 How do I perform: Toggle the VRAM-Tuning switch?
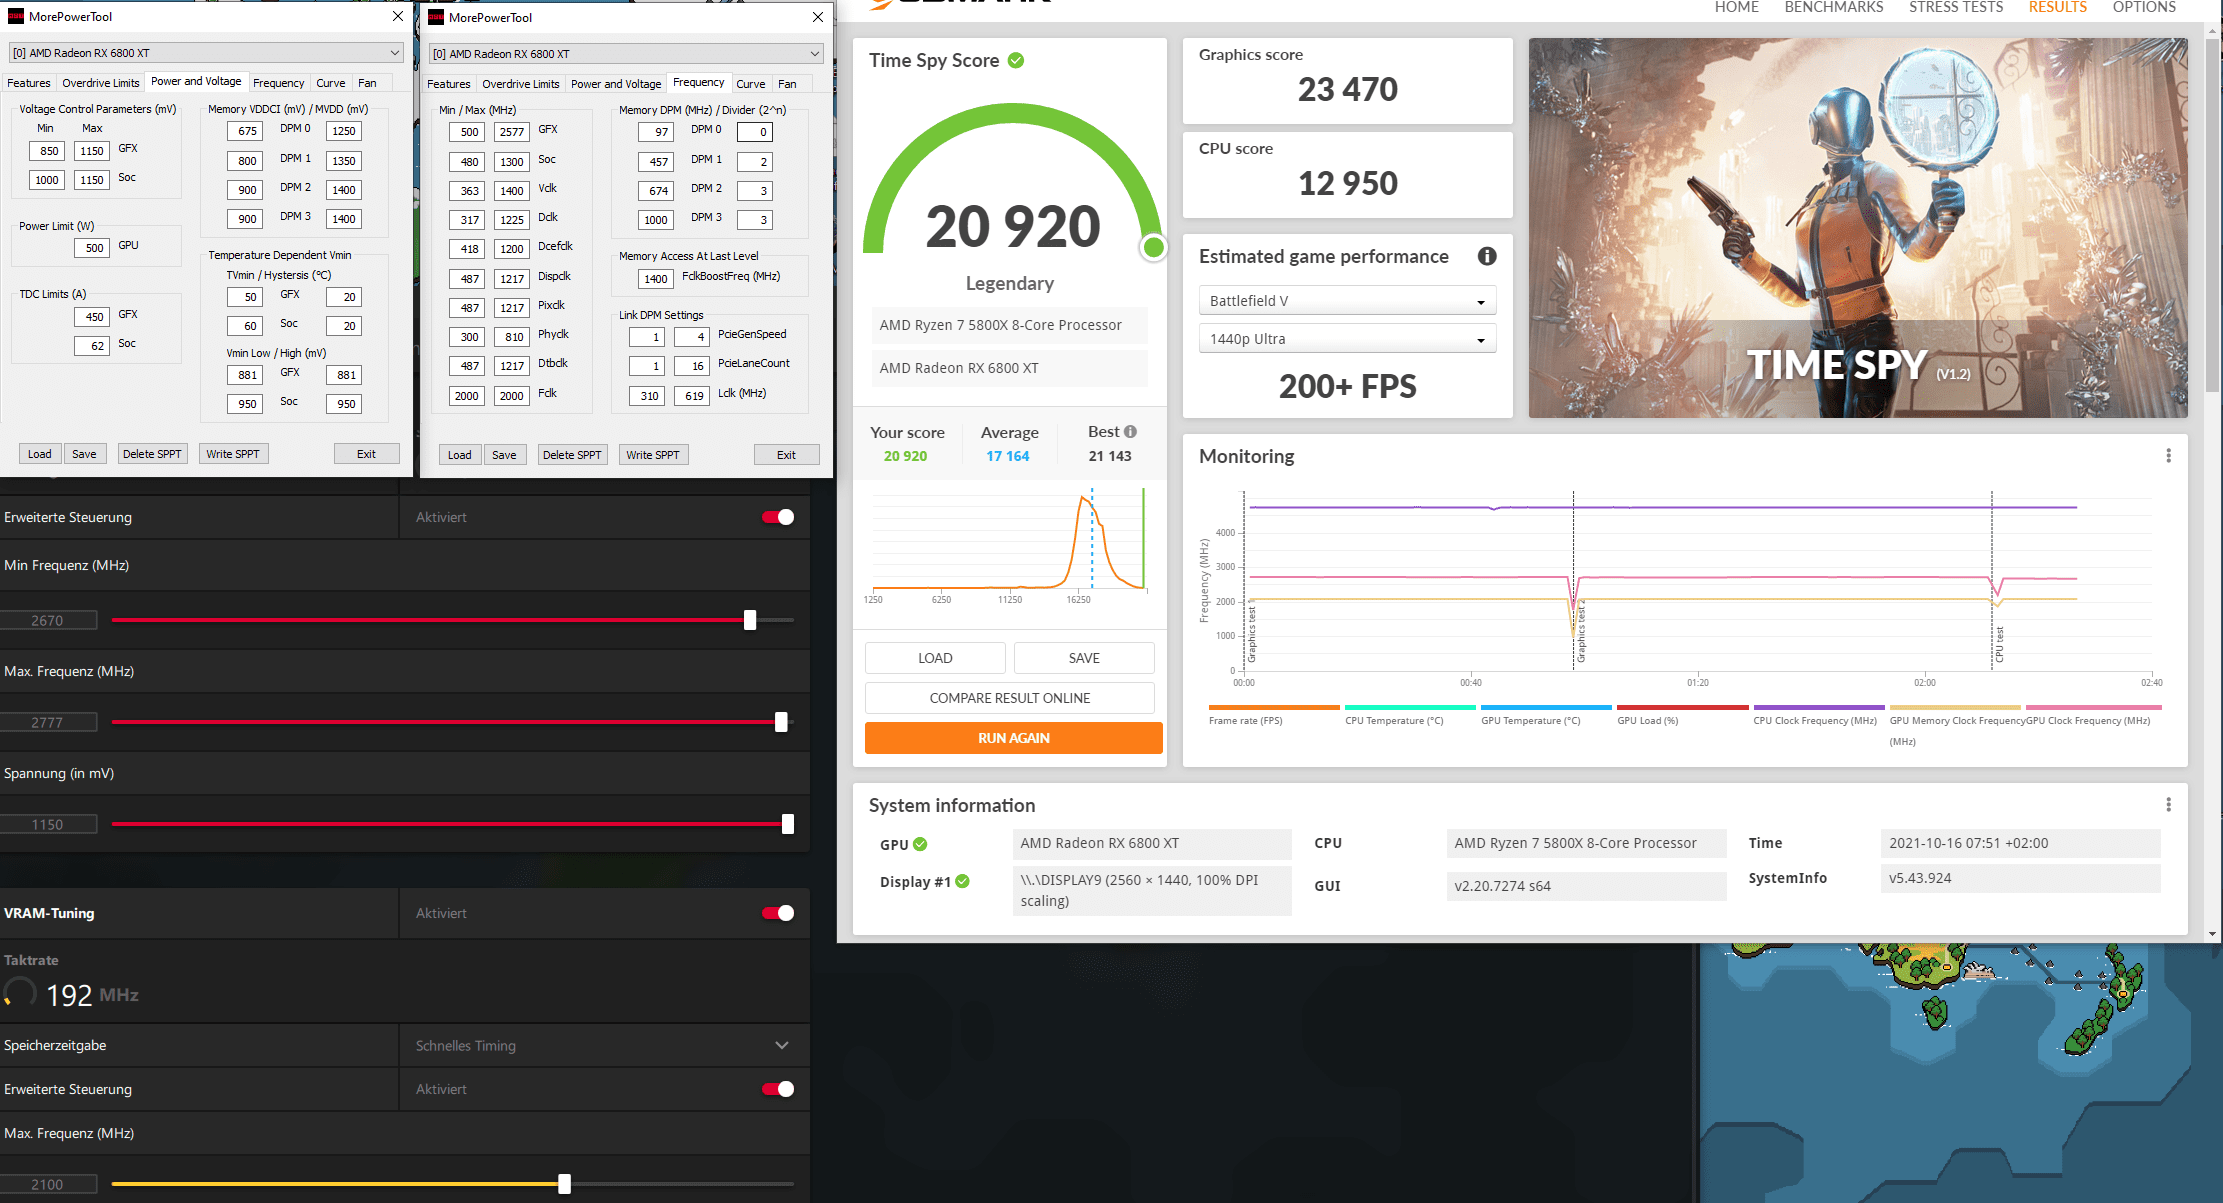778,913
